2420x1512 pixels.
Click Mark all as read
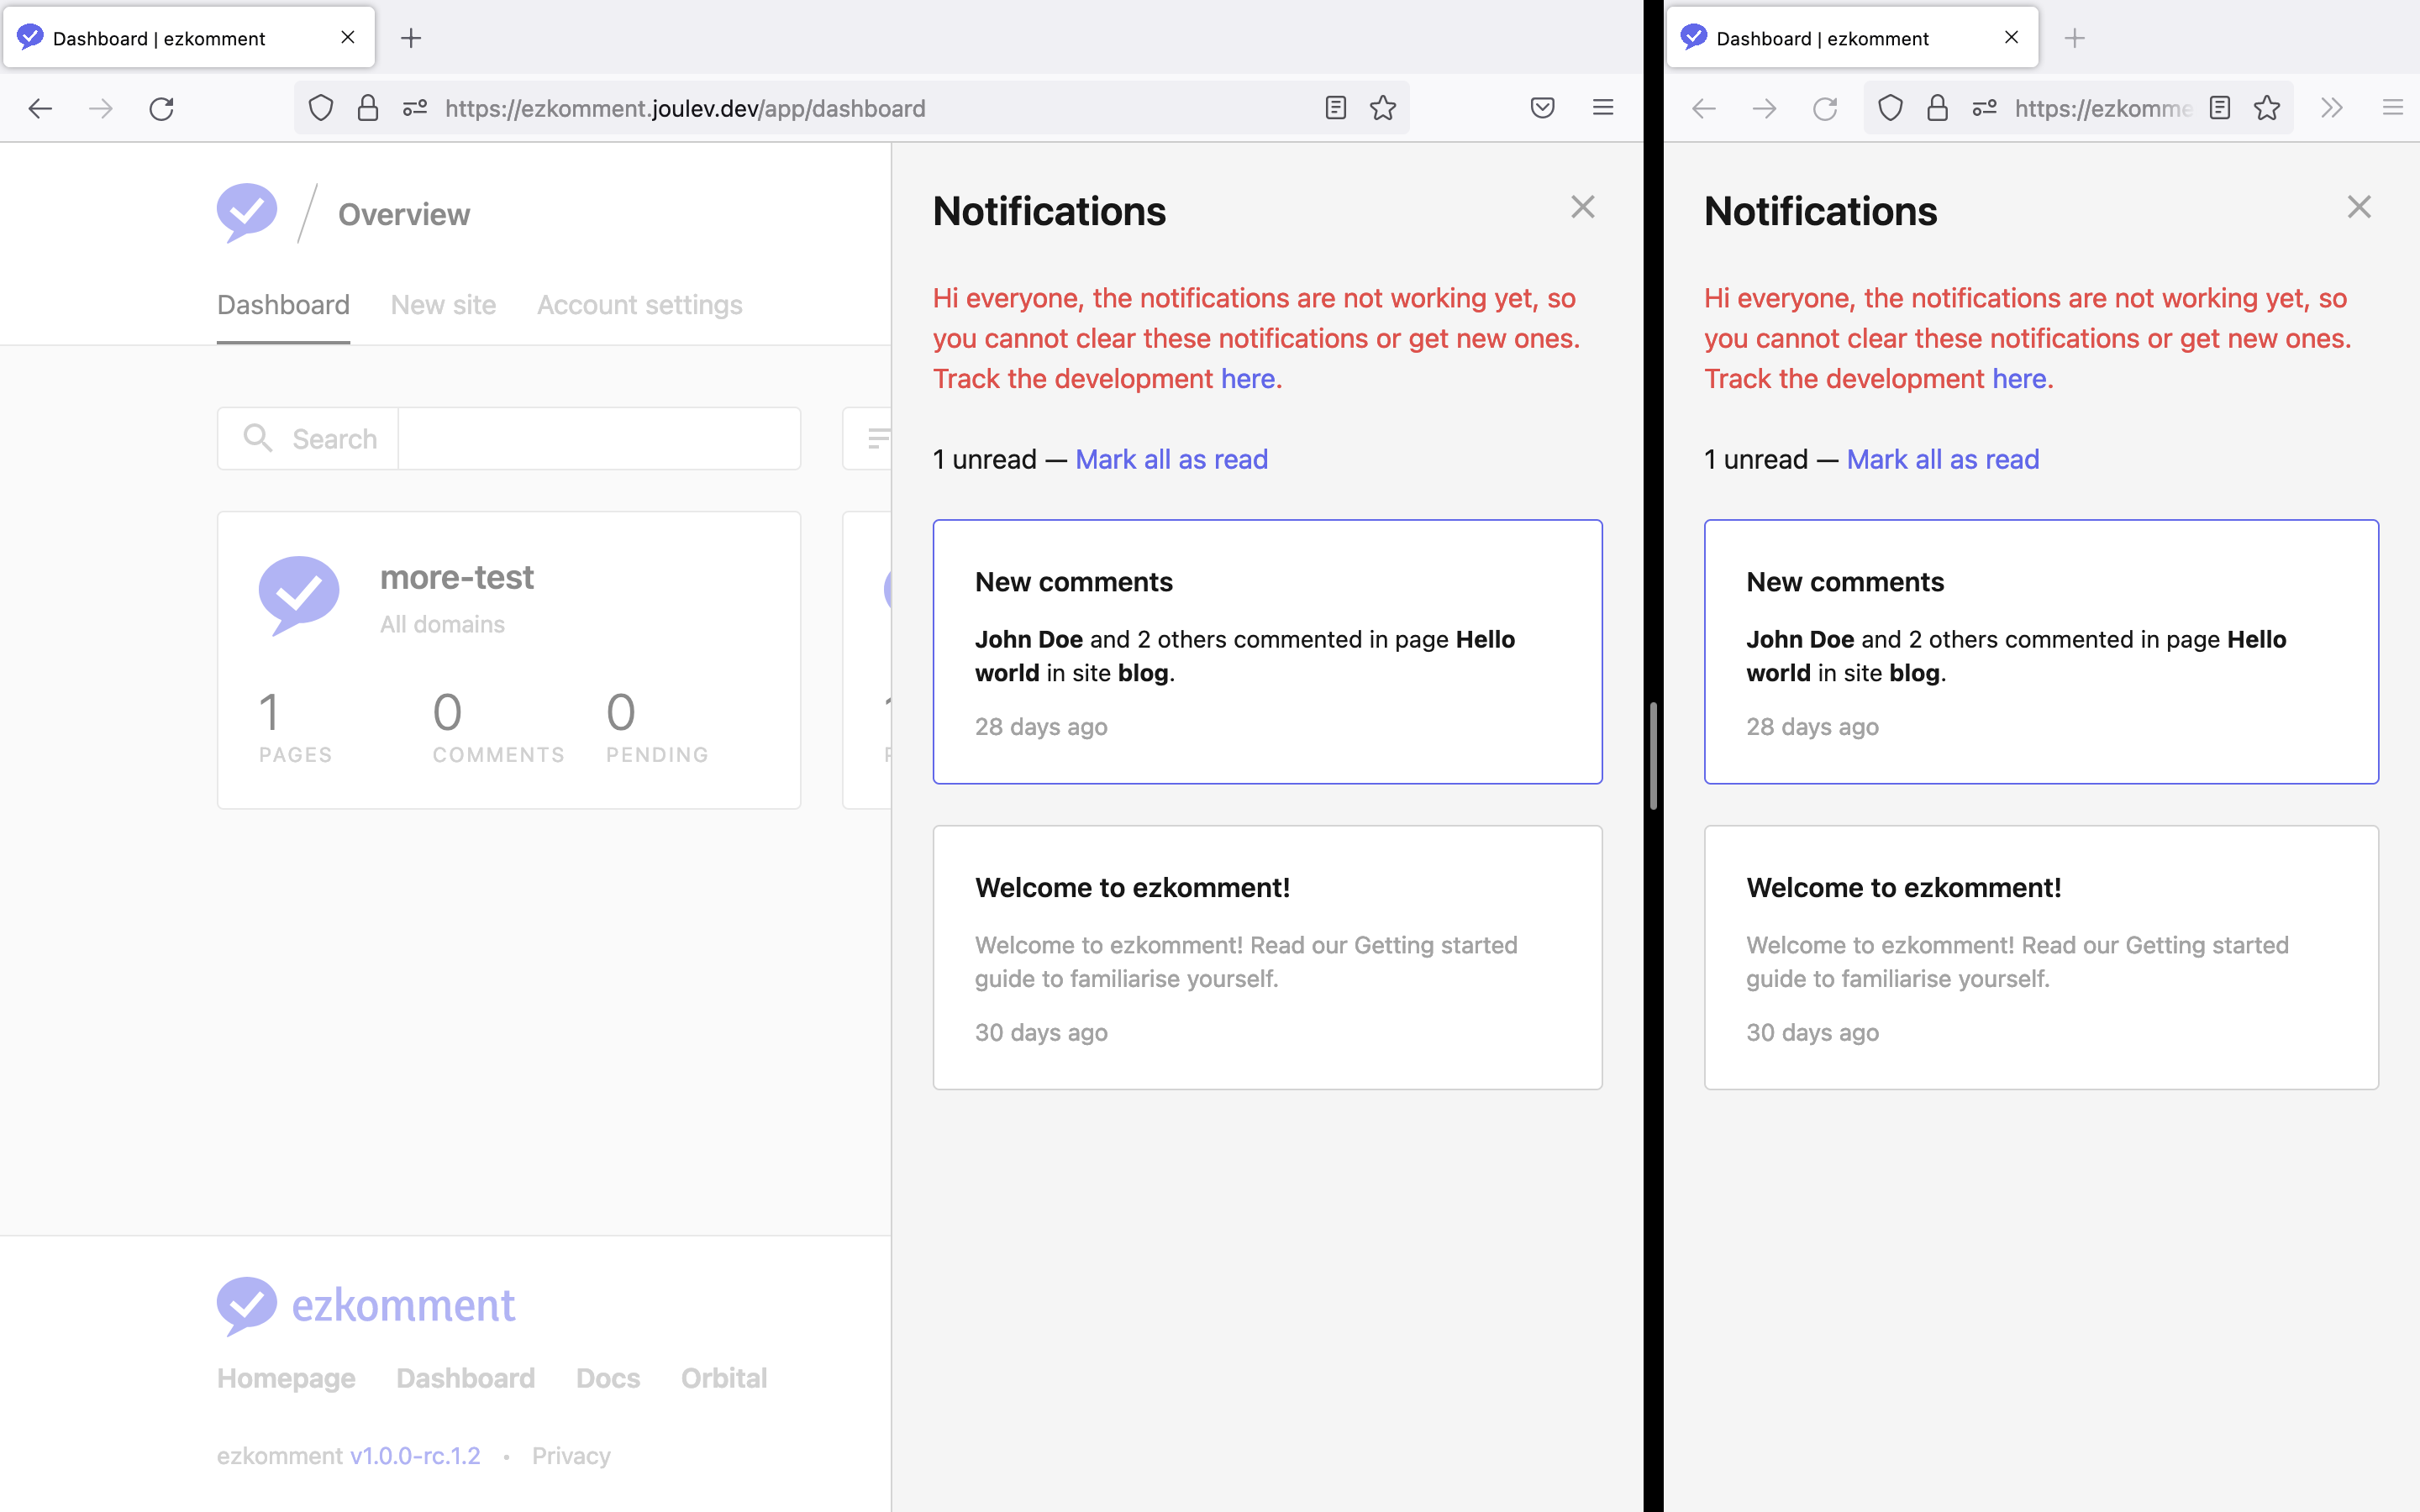click(x=1171, y=459)
